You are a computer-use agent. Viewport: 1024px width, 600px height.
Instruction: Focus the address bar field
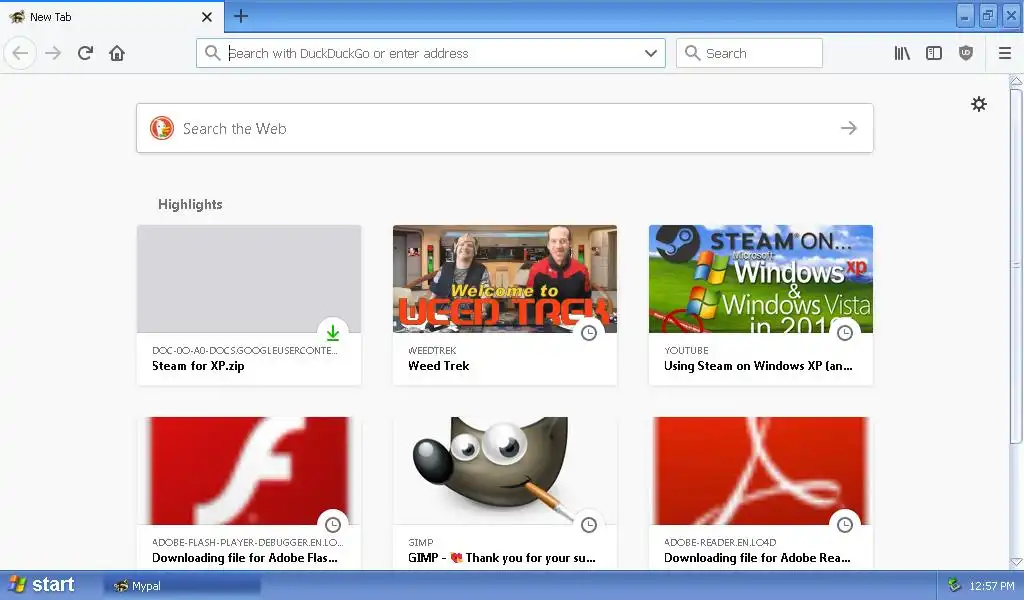point(431,53)
